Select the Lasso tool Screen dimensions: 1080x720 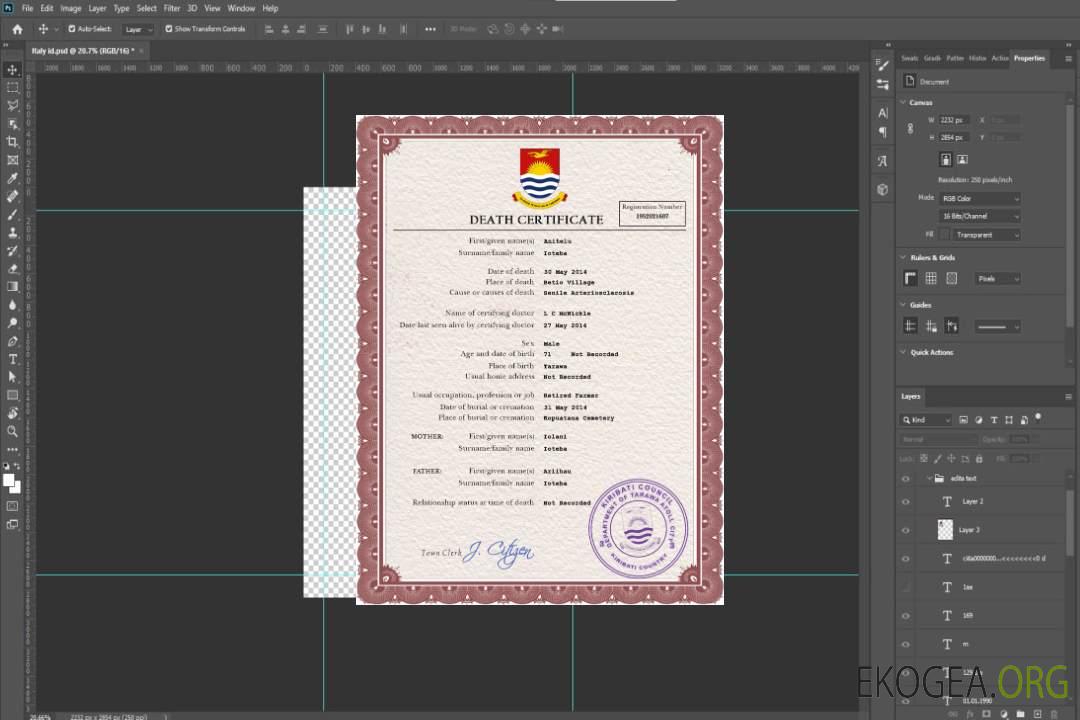[12, 105]
